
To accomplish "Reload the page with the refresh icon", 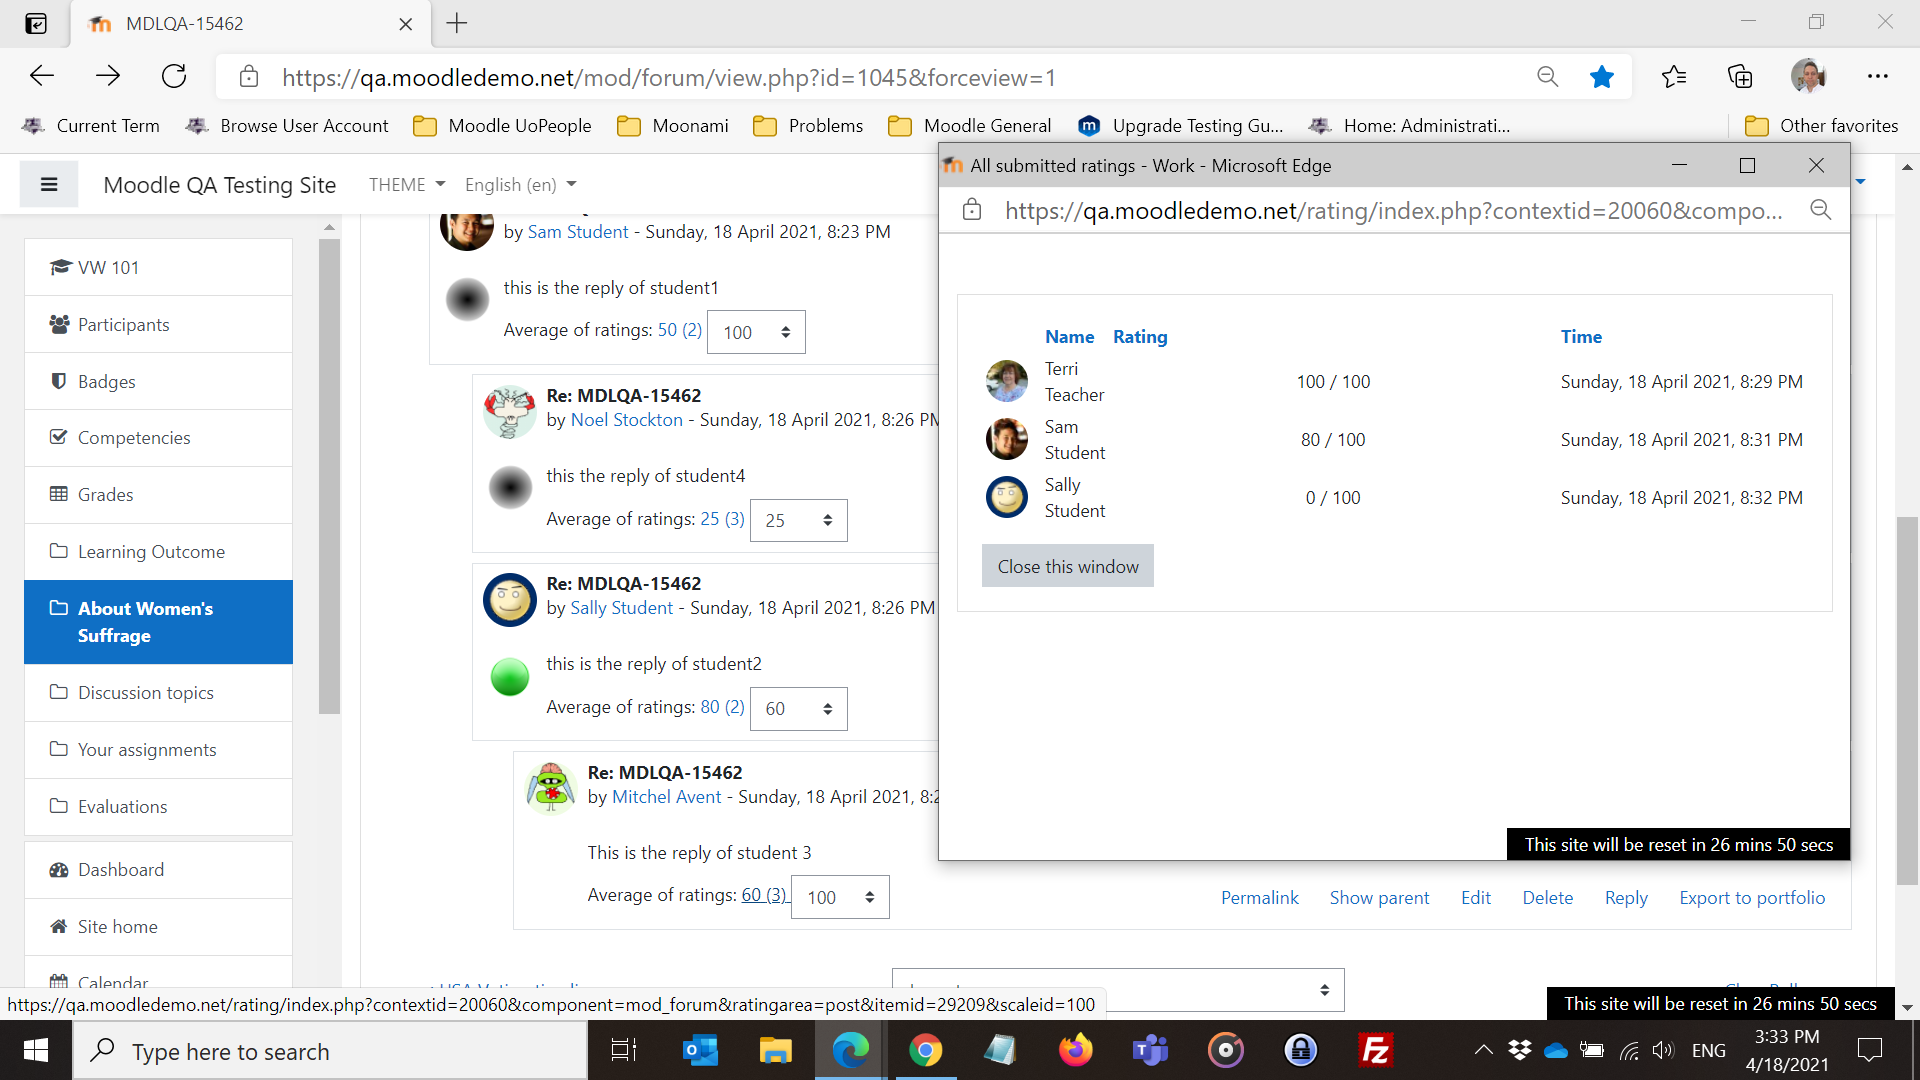I will coord(174,76).
